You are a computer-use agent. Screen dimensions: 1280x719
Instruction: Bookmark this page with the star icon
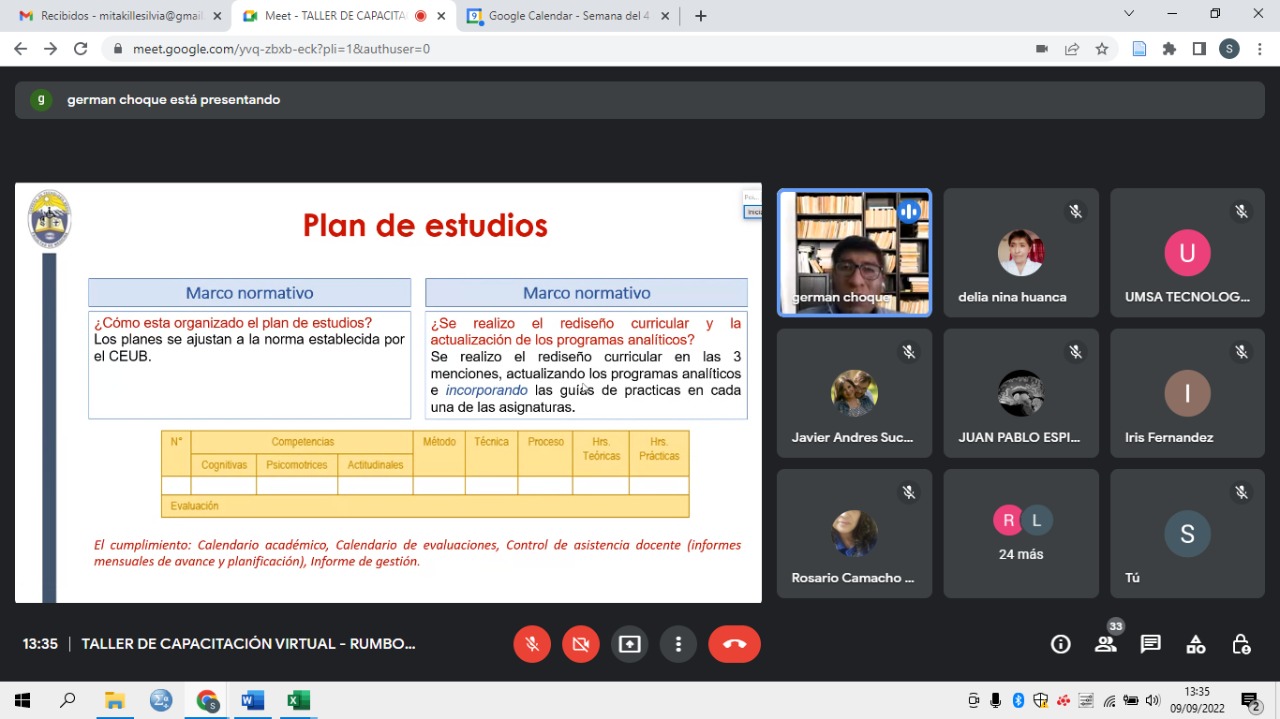(x=1102, y=49)
